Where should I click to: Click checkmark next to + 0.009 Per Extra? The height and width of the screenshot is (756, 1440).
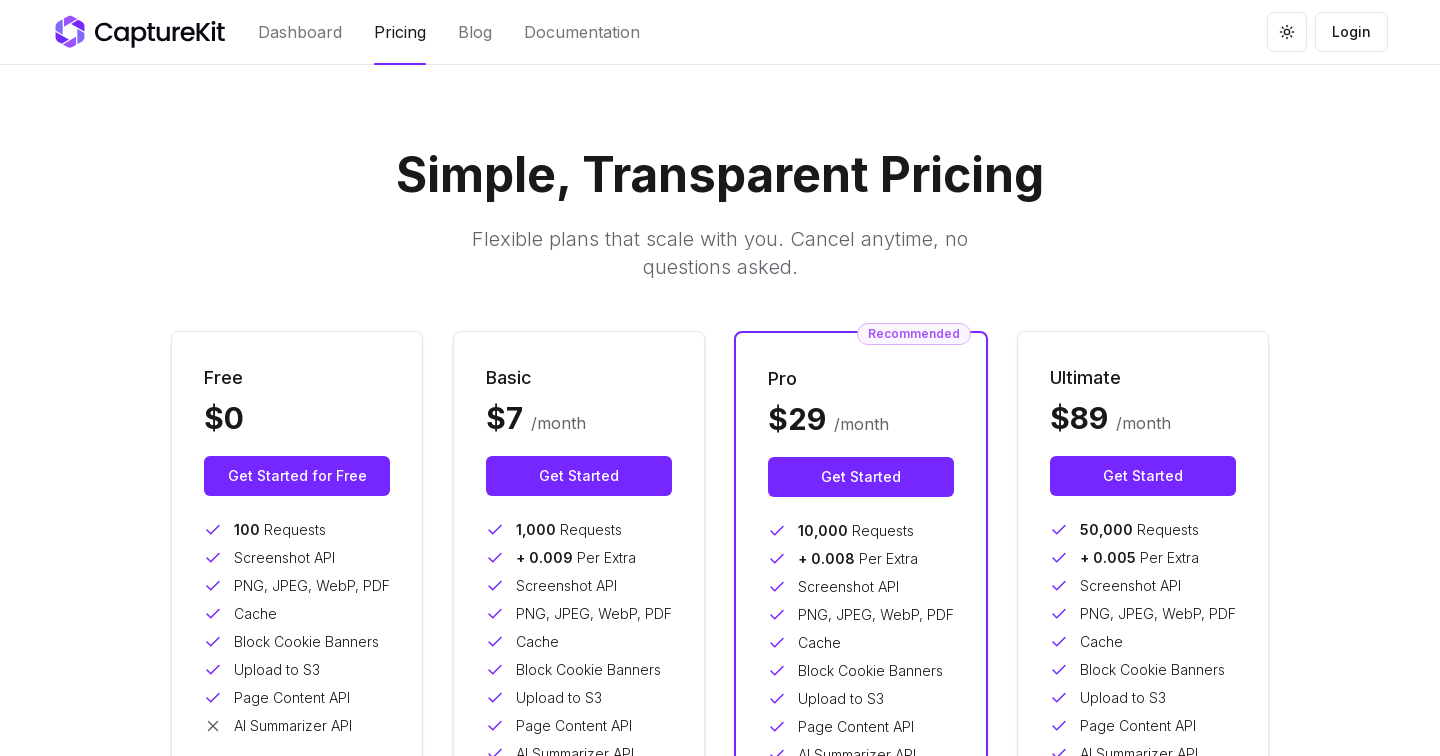pos(495,558)
